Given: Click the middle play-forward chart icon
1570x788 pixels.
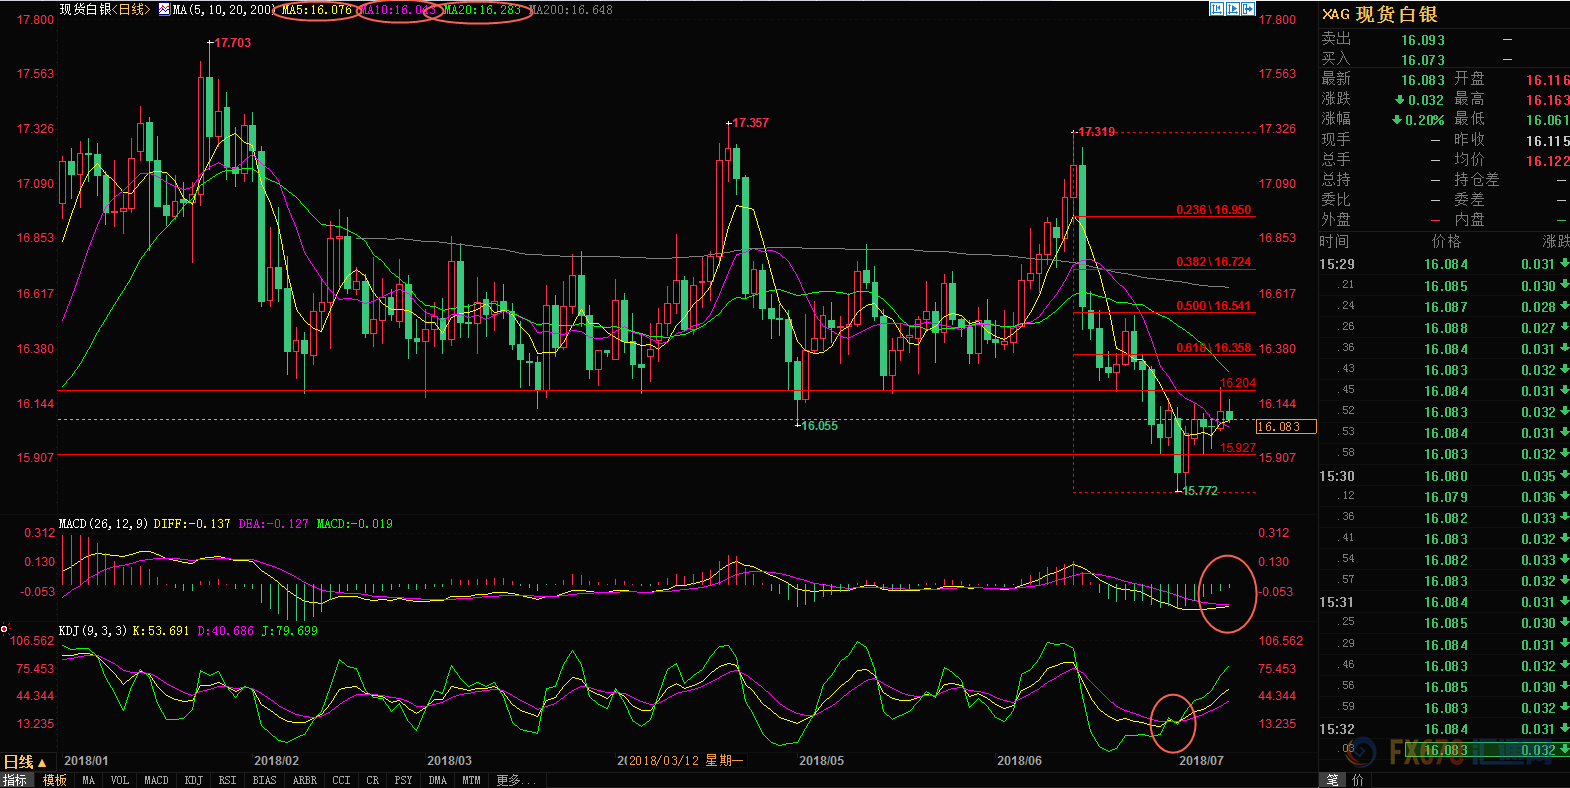Looking at the screenshot, I should pyautogui.click(x=1233, y=9).
